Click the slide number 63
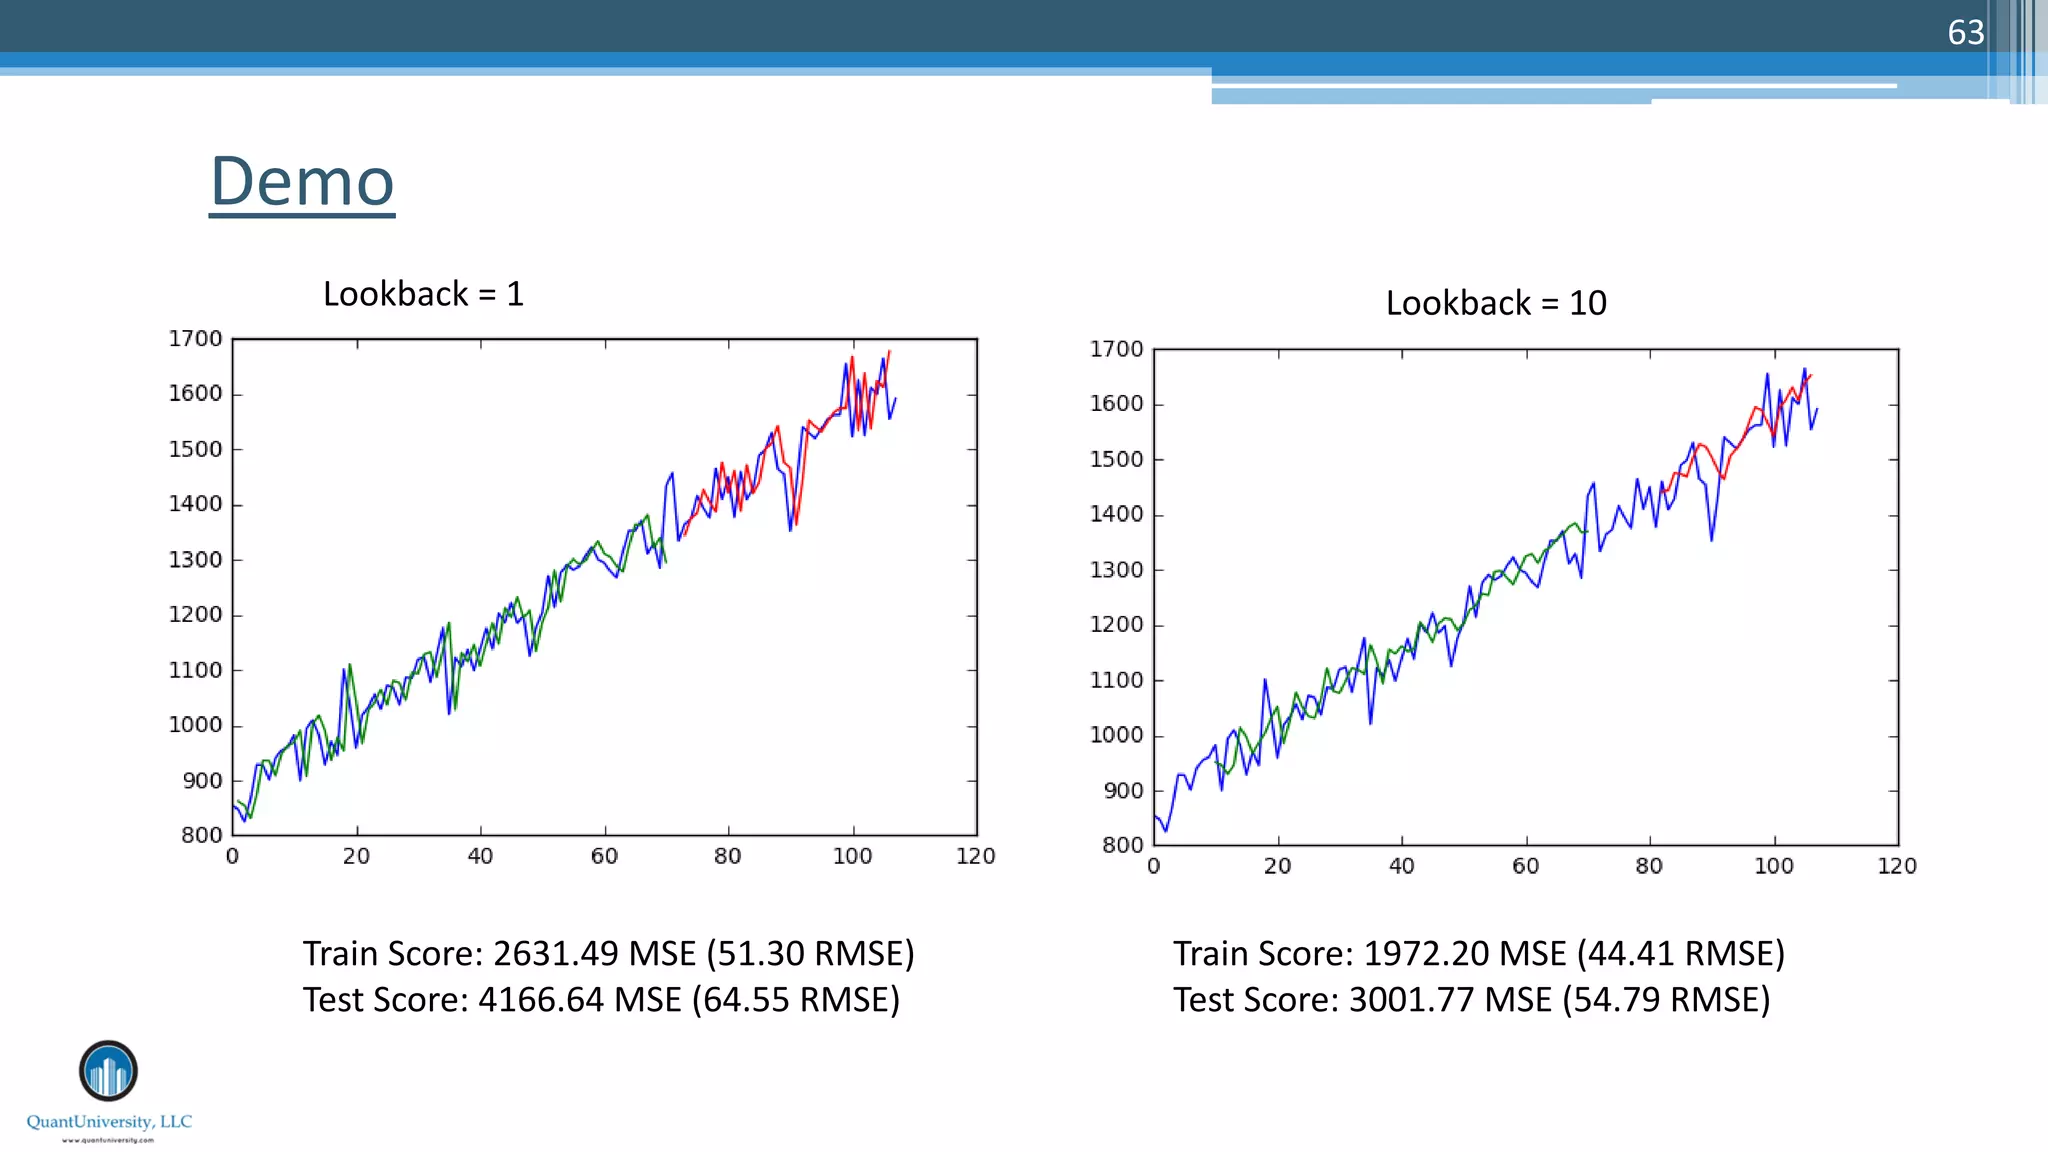This screenshot has height=1152, width=2048. (1965, 32)
